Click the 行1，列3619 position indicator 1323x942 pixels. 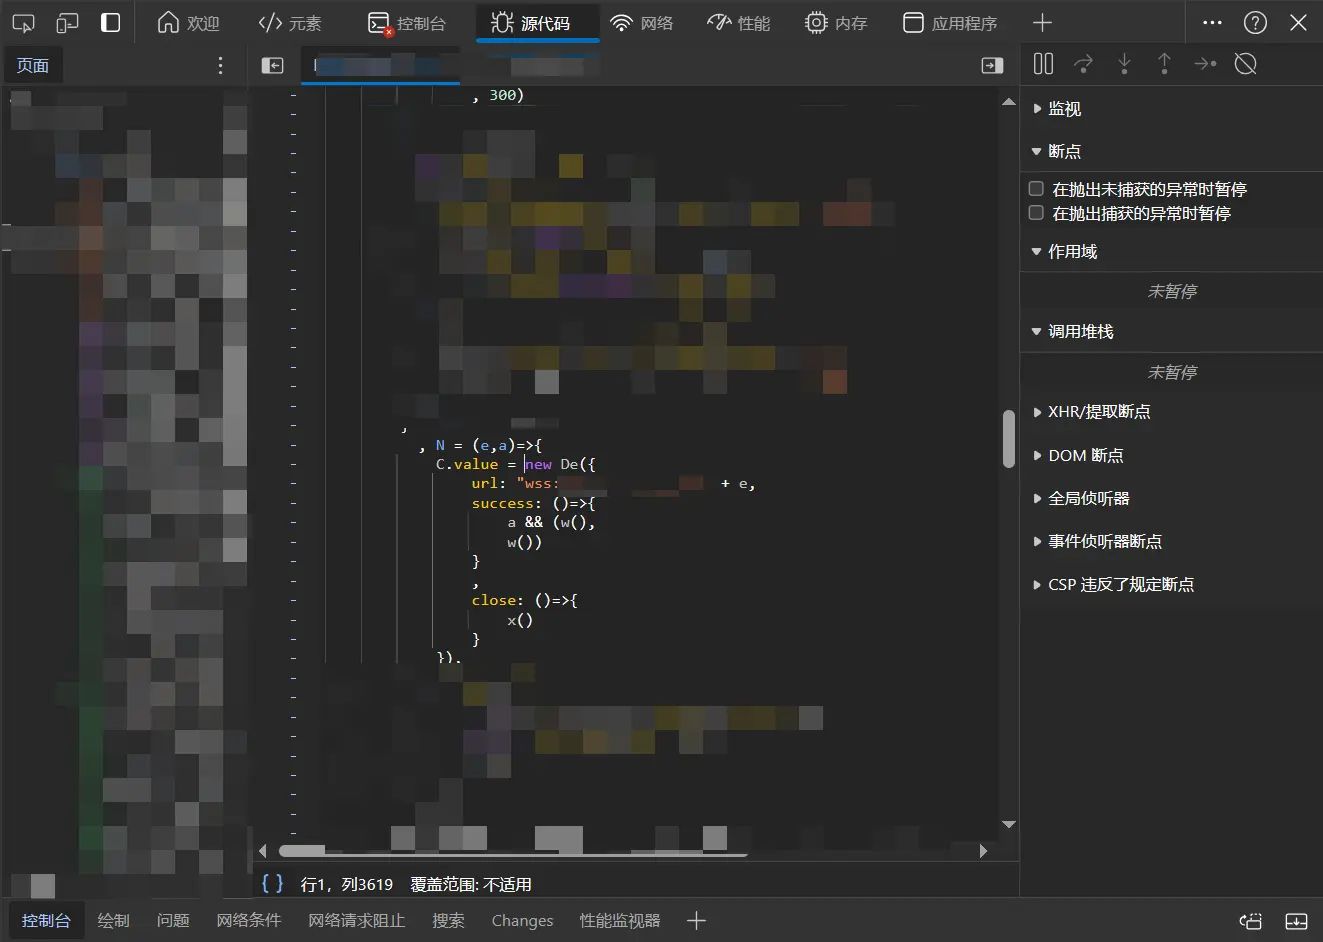347,885
